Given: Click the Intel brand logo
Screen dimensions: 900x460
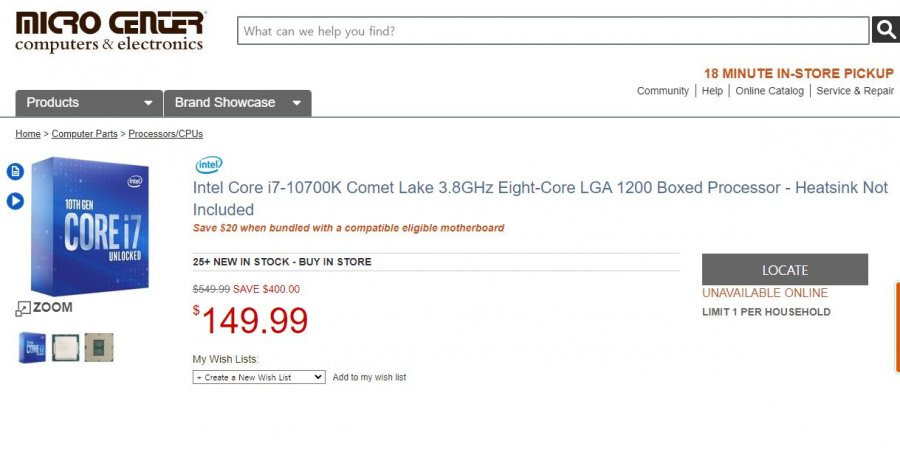Looking at the screenshot, I should coord(209,165).
